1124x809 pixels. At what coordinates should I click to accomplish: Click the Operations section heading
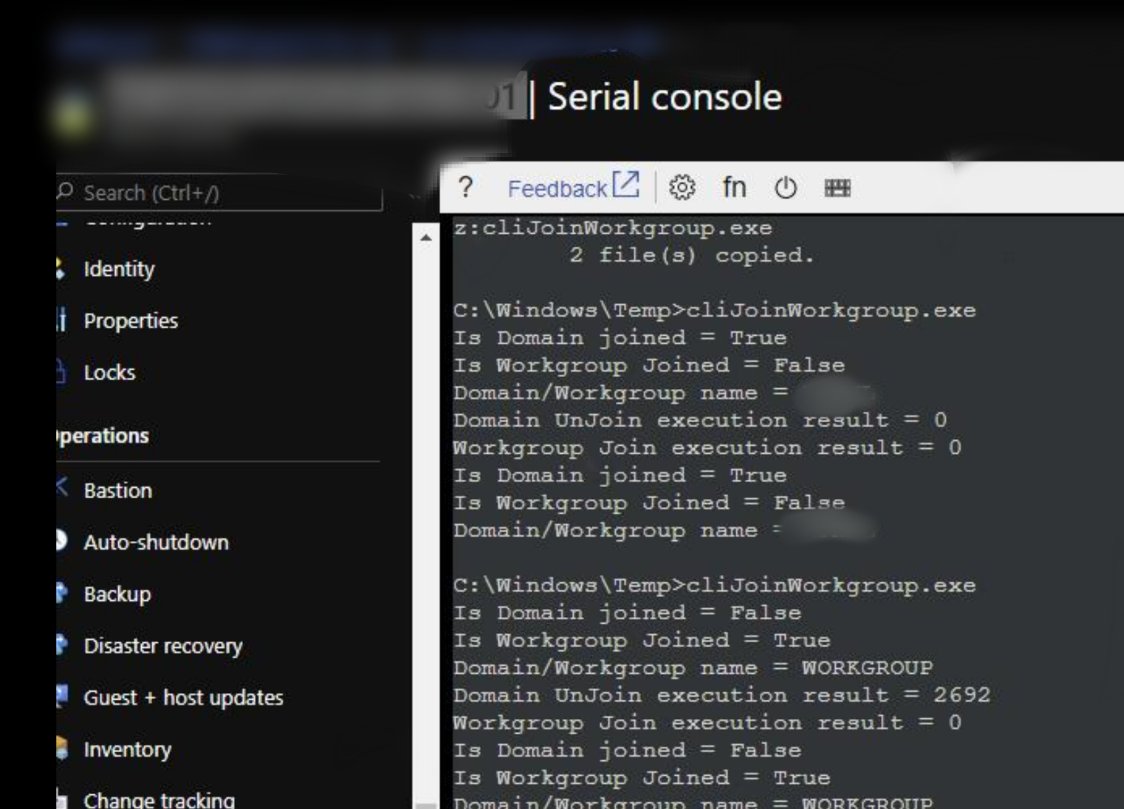coord(103,436)
